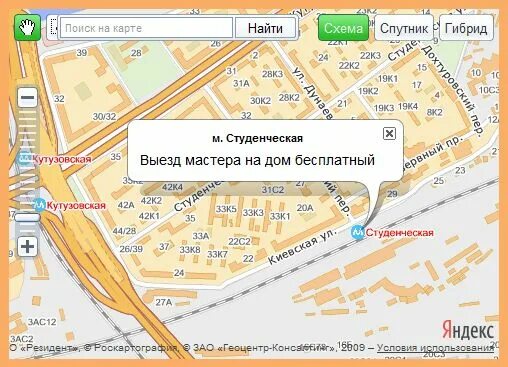Click the toolbar collapse handle beside search
Viewport: 508px width, 367px height.
click(x=53, y=28)
